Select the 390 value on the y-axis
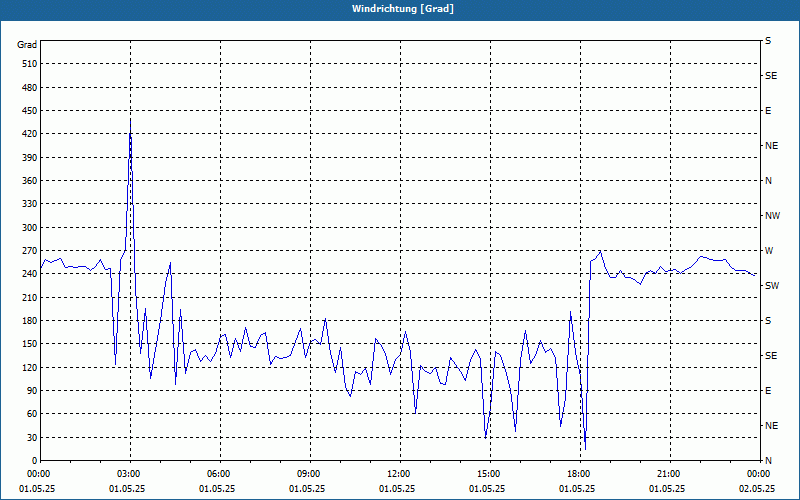This screenshot has height=500, width=800. (30, 158)
